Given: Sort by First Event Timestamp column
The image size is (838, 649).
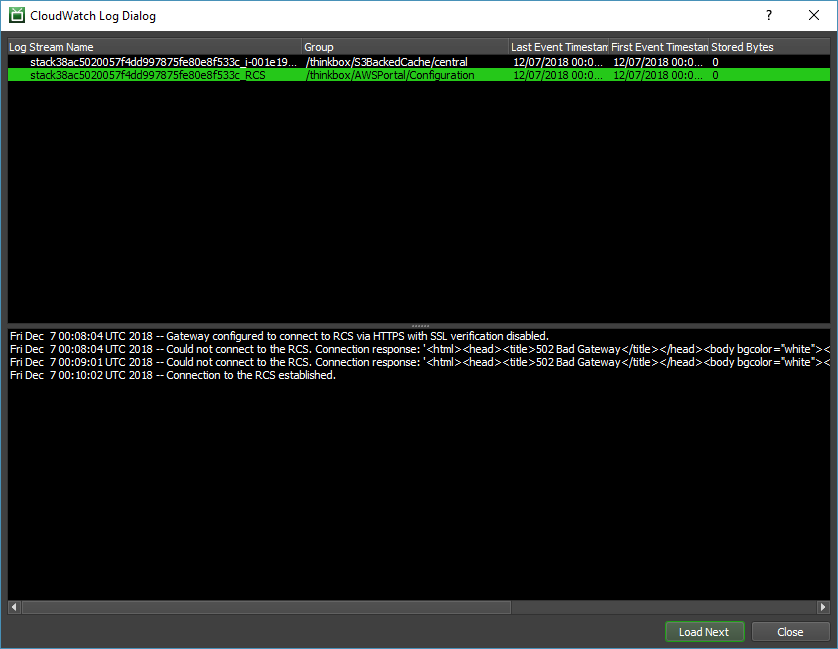Looking at the screenshot, I should click(x=659, y=47).
